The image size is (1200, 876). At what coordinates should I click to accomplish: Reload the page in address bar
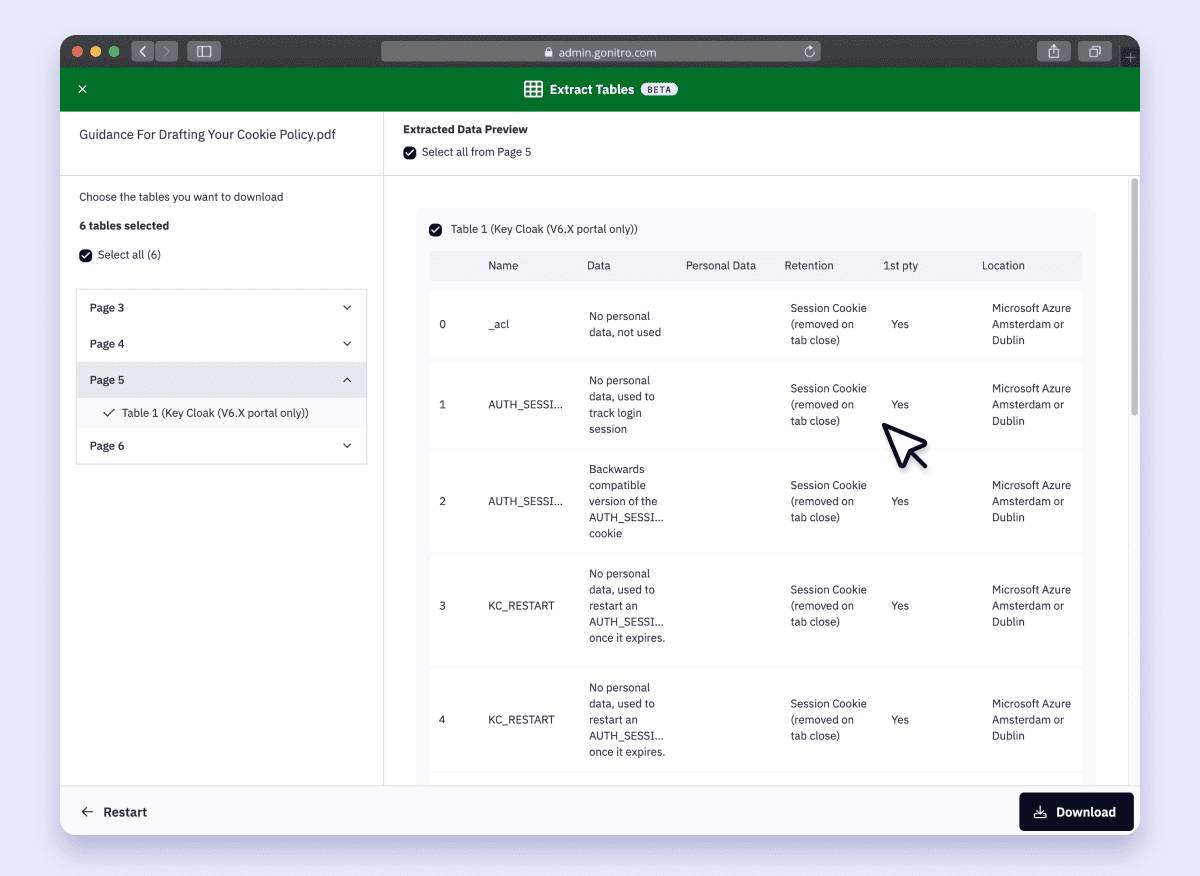(809, 51)
